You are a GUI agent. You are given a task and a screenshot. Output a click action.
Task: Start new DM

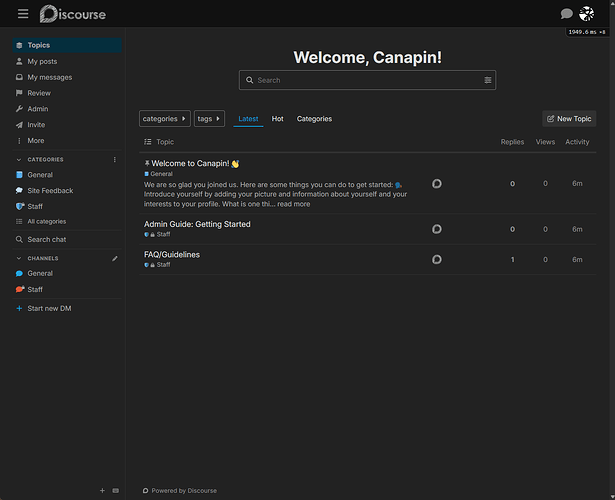[x=67, y=308]
